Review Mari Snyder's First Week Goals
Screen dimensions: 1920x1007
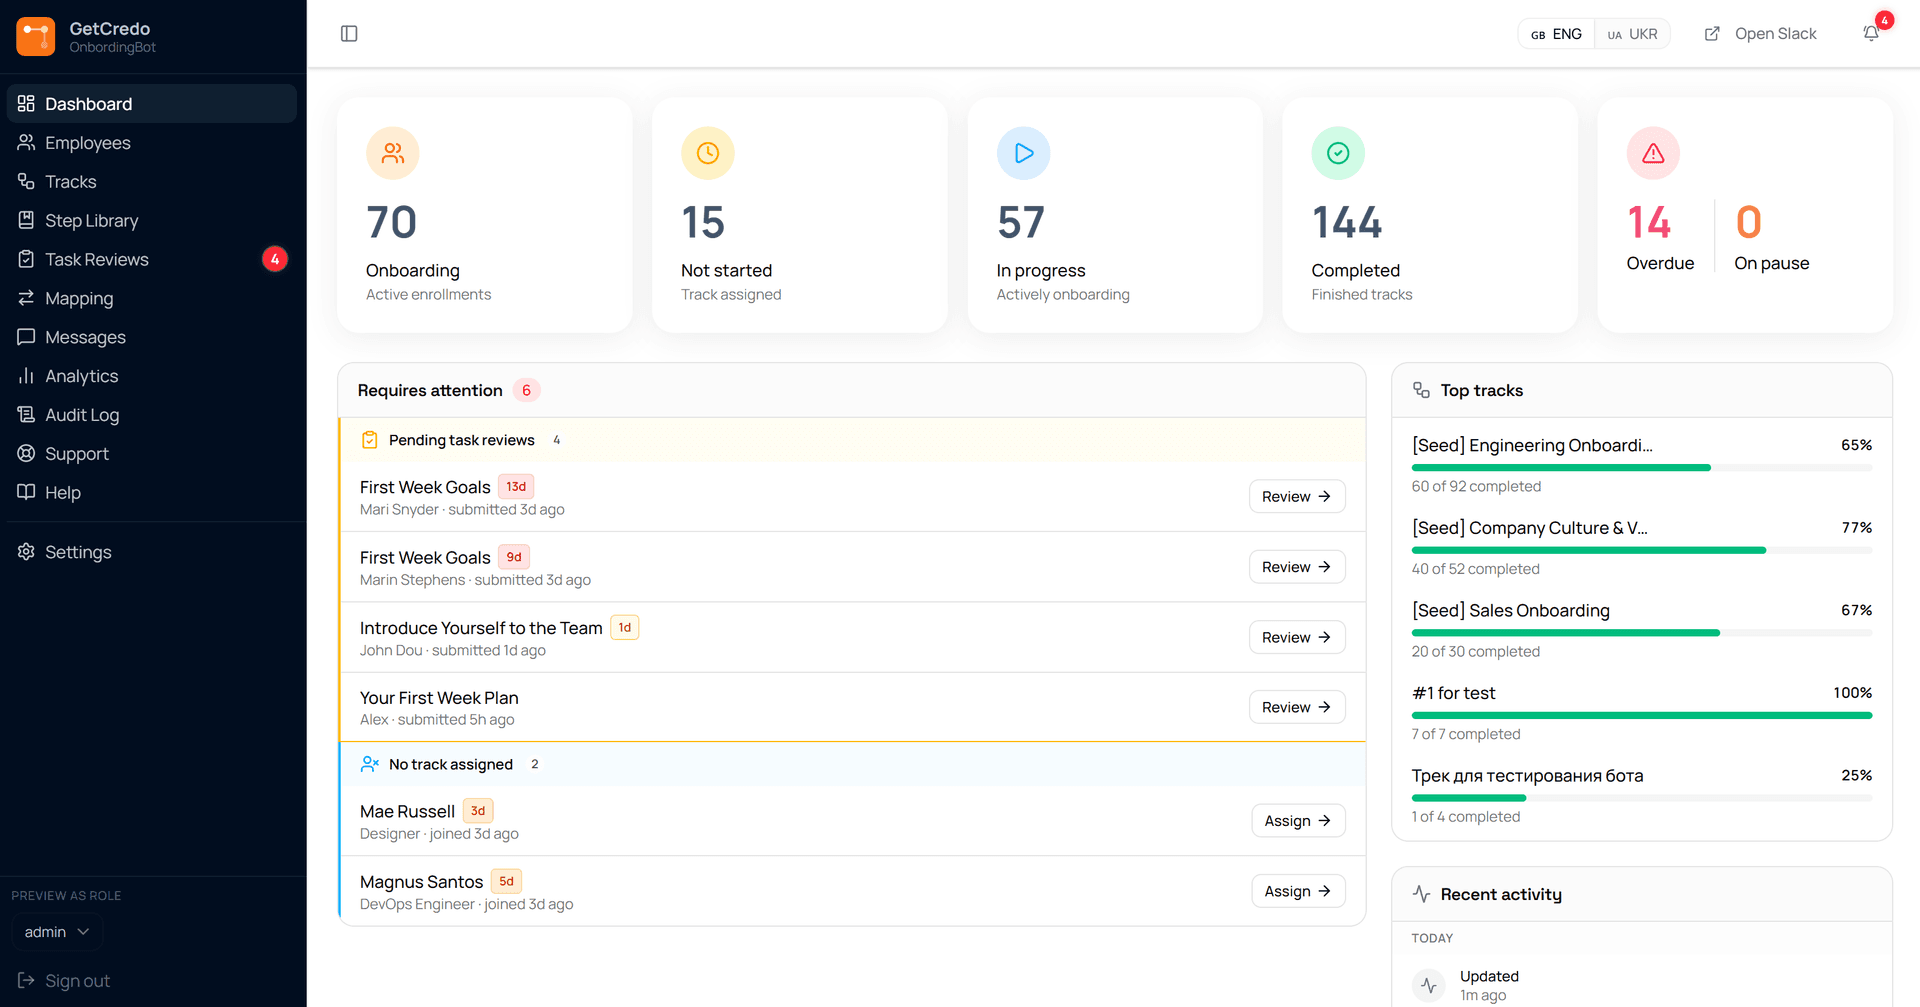tap(1297, 497)
